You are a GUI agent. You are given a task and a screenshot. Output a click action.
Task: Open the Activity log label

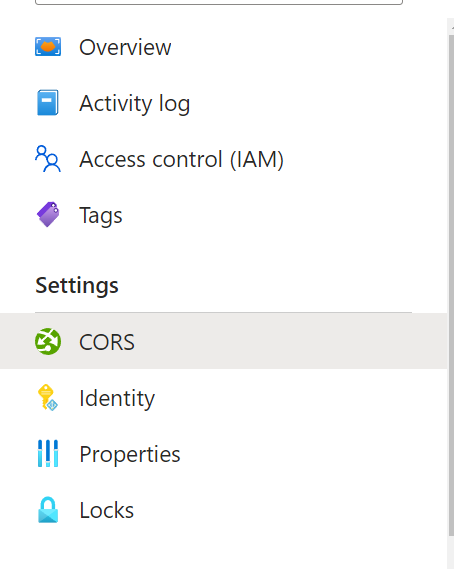135,103
